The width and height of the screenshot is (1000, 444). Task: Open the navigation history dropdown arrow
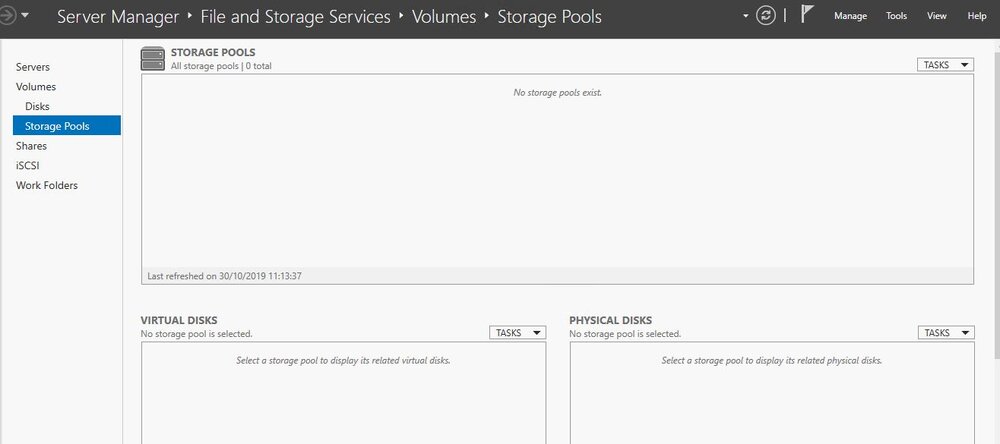coord(25,15)
